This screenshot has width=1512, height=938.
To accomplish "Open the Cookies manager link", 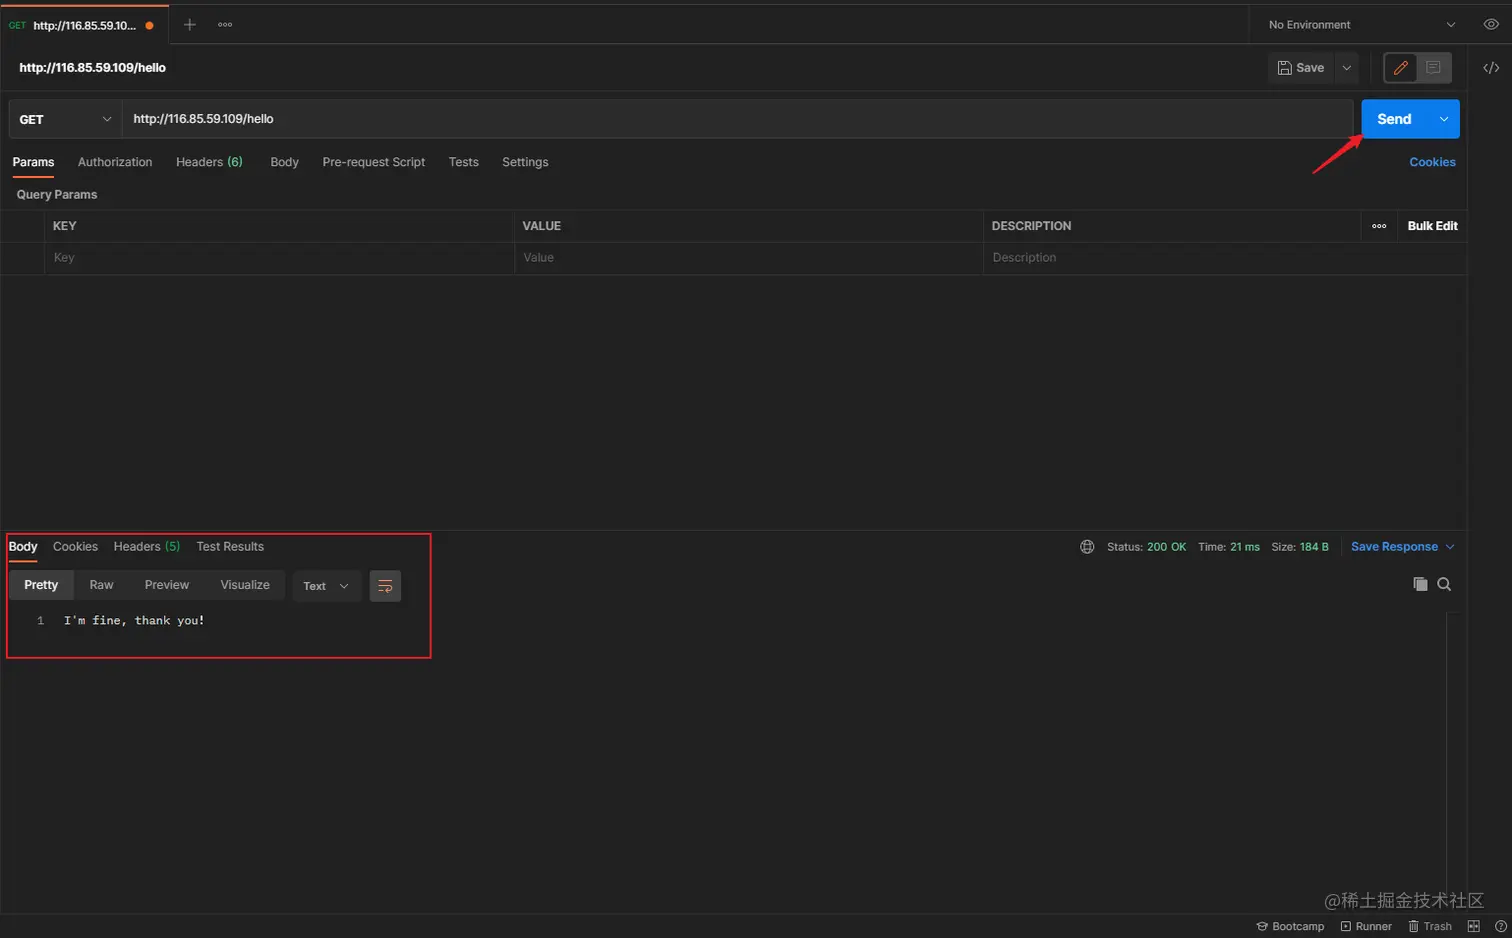I will pyautogui.click(x=1432, y=162).
